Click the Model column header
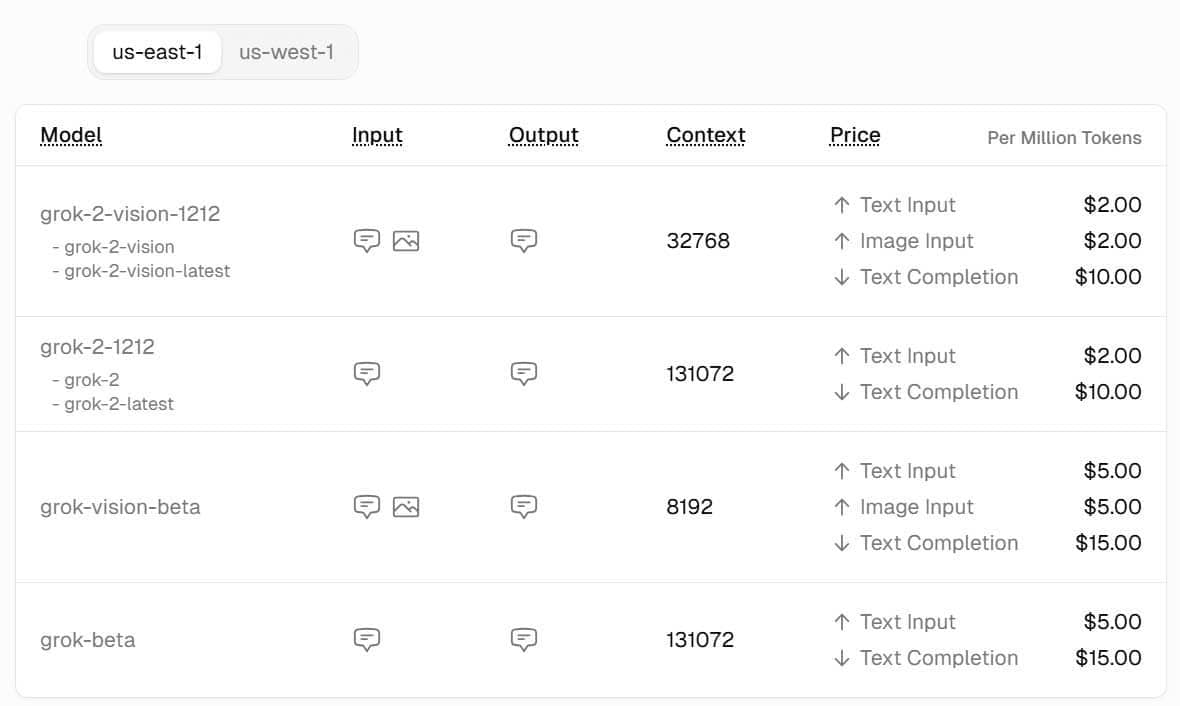The width and height of the screenshot is (1180, 706). point(71,135)
